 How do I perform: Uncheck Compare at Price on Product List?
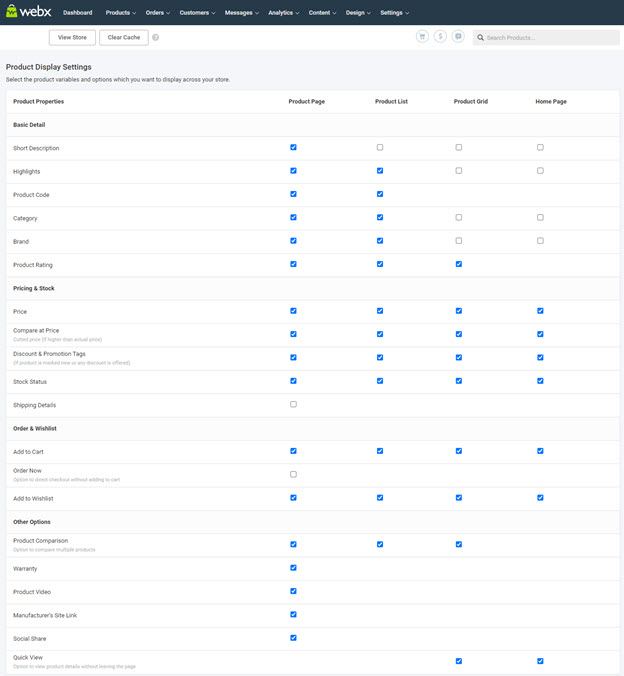[x=380, y=334]
